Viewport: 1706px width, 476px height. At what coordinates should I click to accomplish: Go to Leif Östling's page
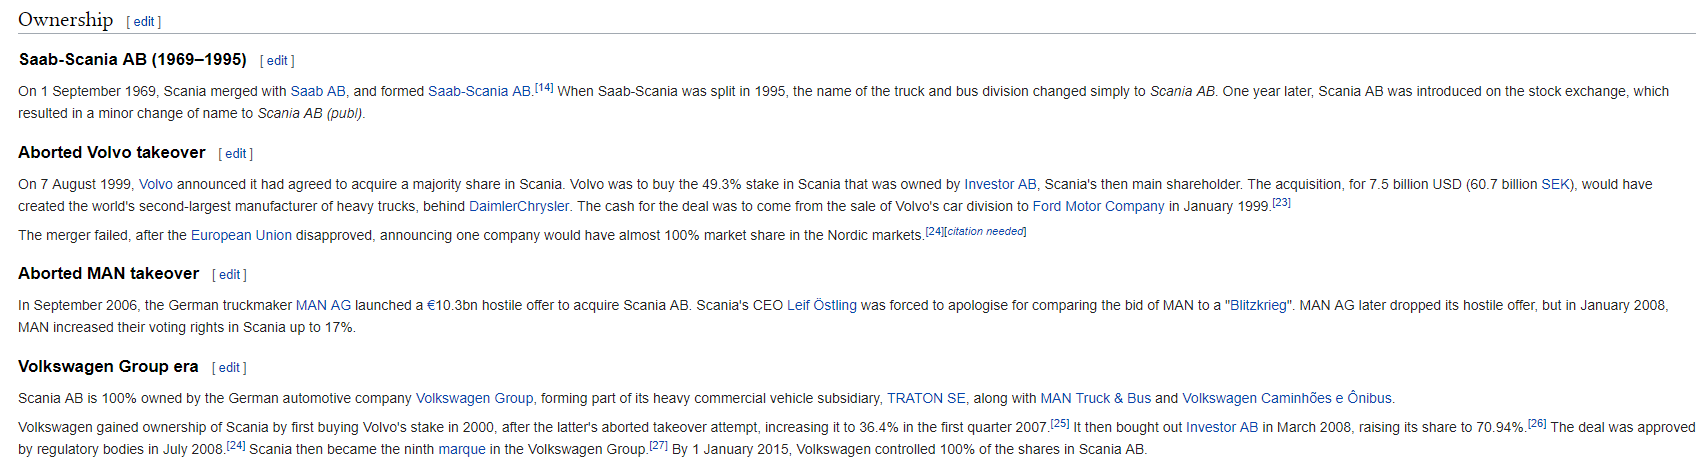tap(822, 305)
